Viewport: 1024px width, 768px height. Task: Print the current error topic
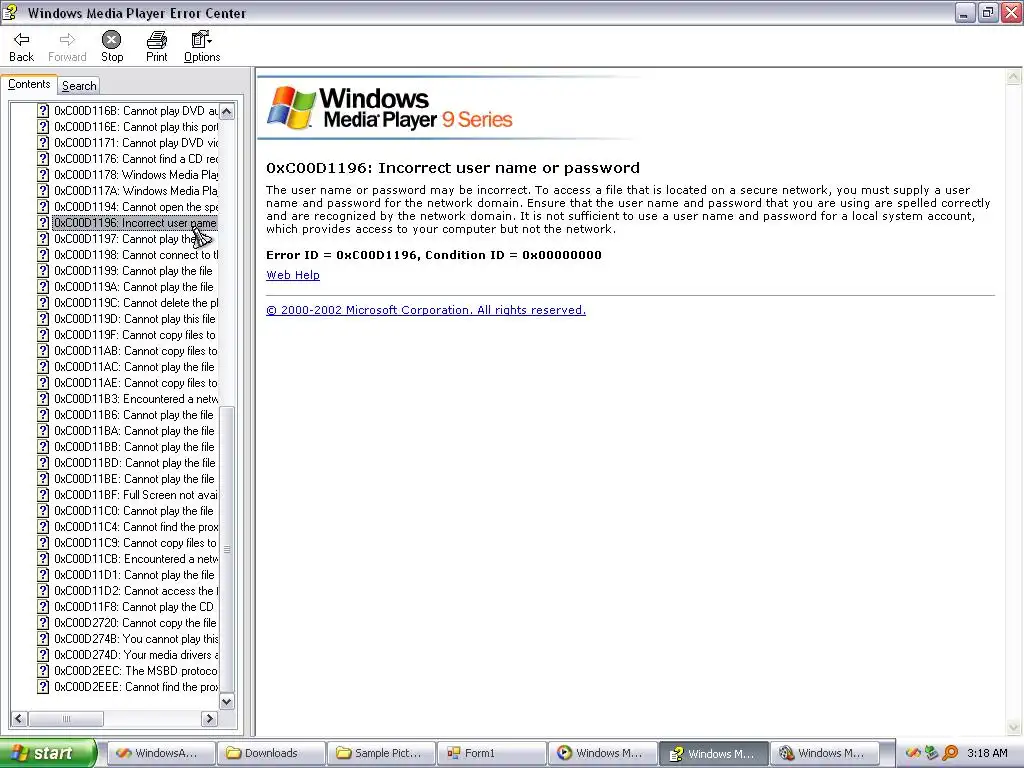point(156,47)
